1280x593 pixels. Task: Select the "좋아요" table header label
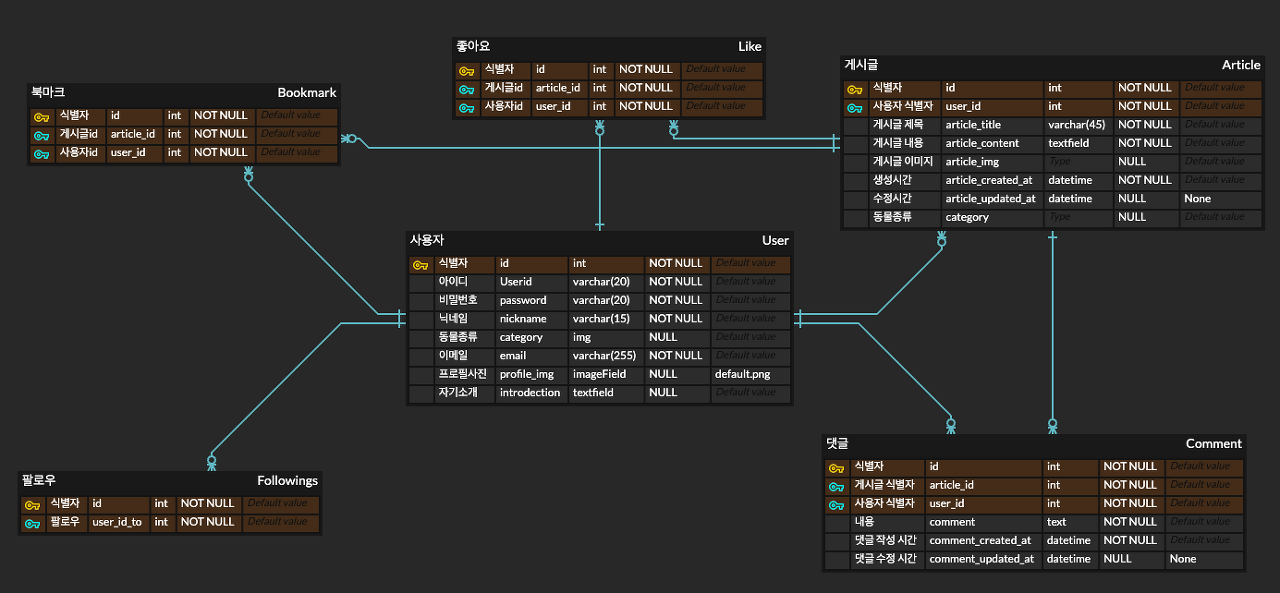click(x=473, y=46)
